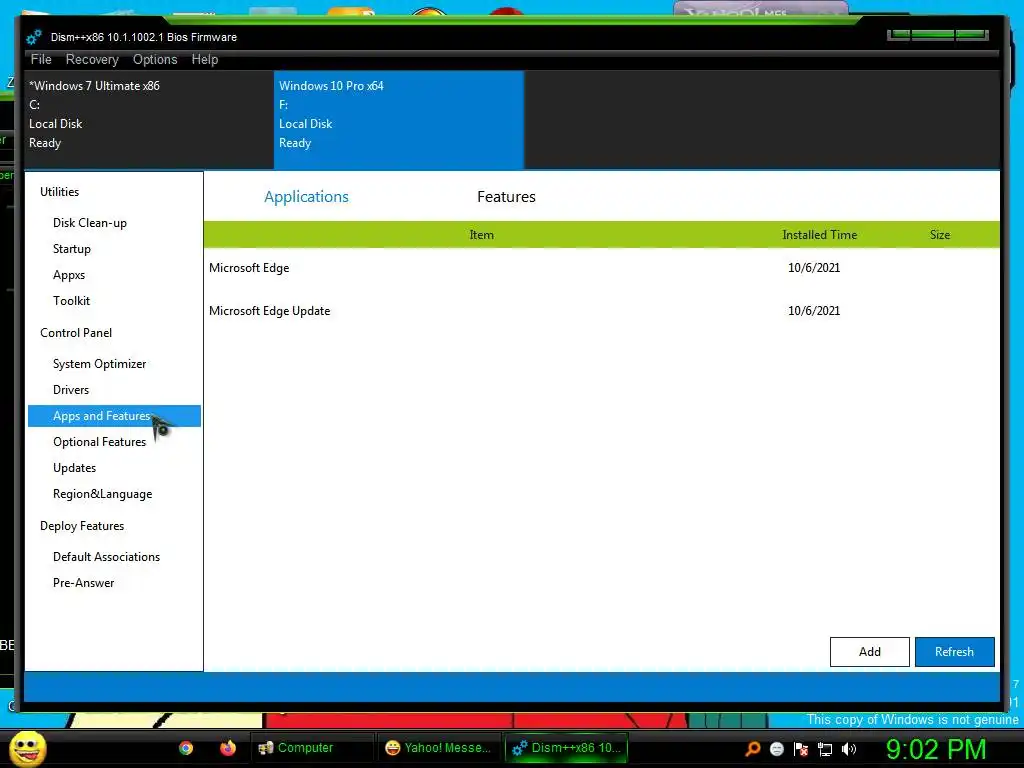Open the network tray icon
The width and height of the screenshot is (1024, 768).
pos(825,748)
